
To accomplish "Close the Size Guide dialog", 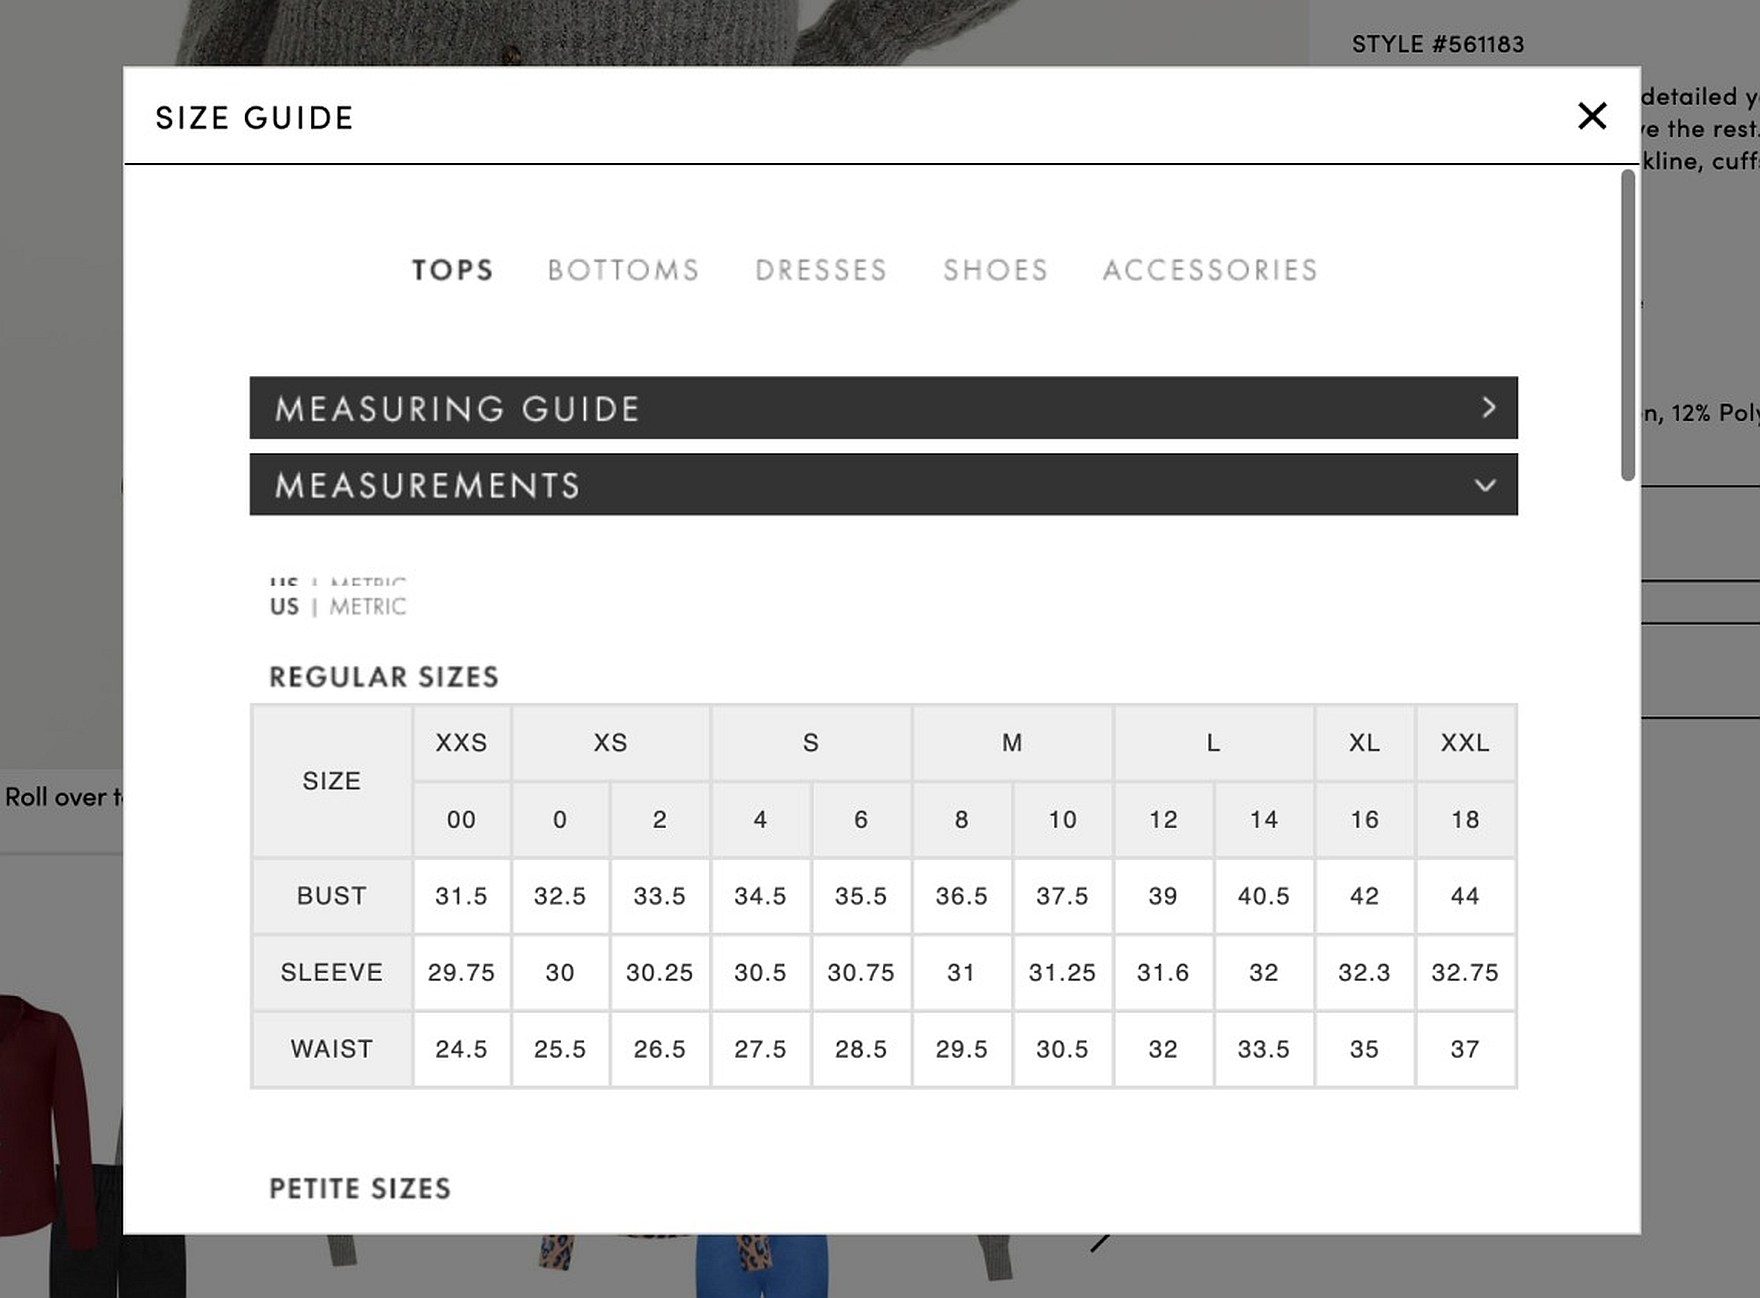I will 1591,116.
